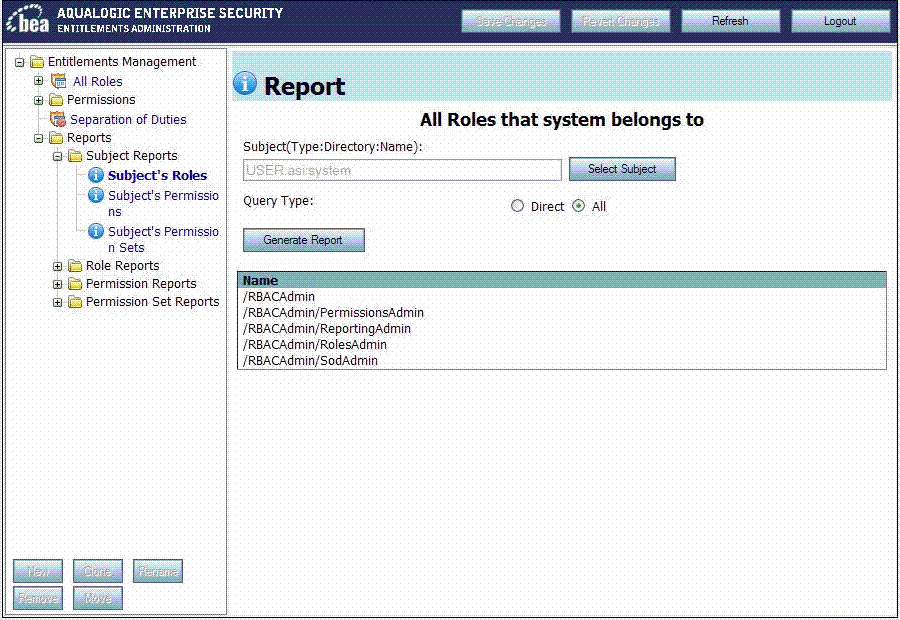
Task: Click the Permission Set Reports tree label
Action: [x=153, y=302]
